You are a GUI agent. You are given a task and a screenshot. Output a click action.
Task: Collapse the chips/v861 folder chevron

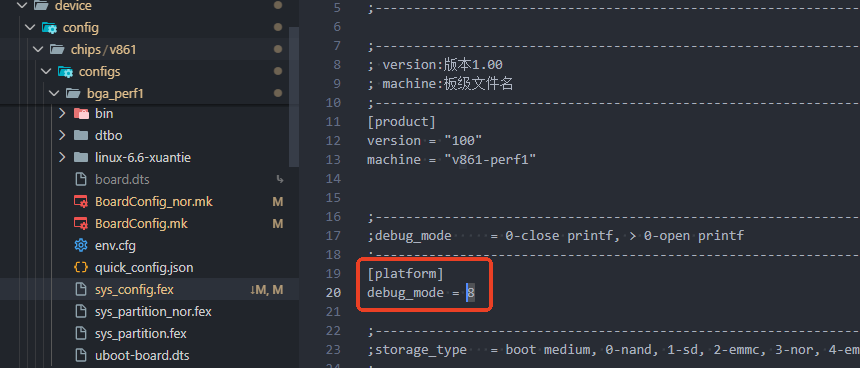(38, 50)
